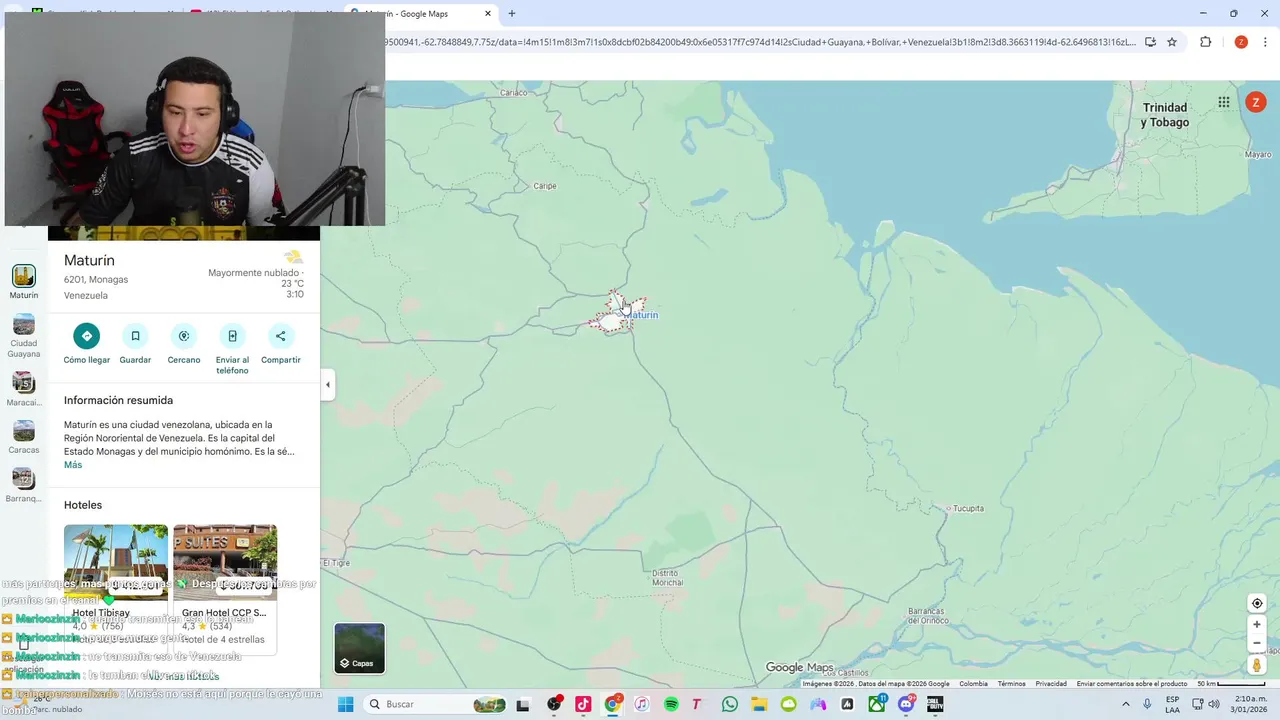
Task: Bookmark this page with the star icon
Action: pyautogui.click(x=1172, y=42)
